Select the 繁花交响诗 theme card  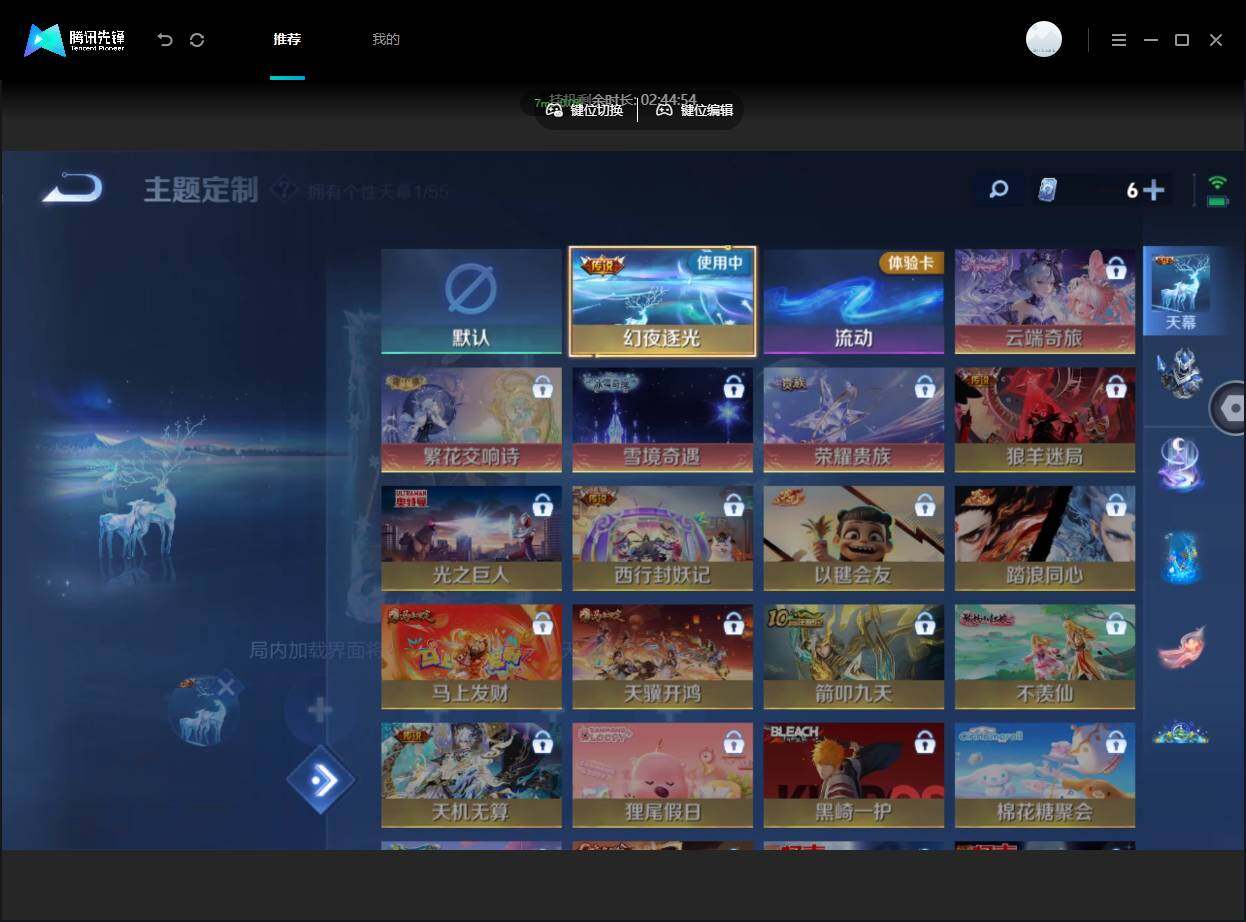[471, 420]
